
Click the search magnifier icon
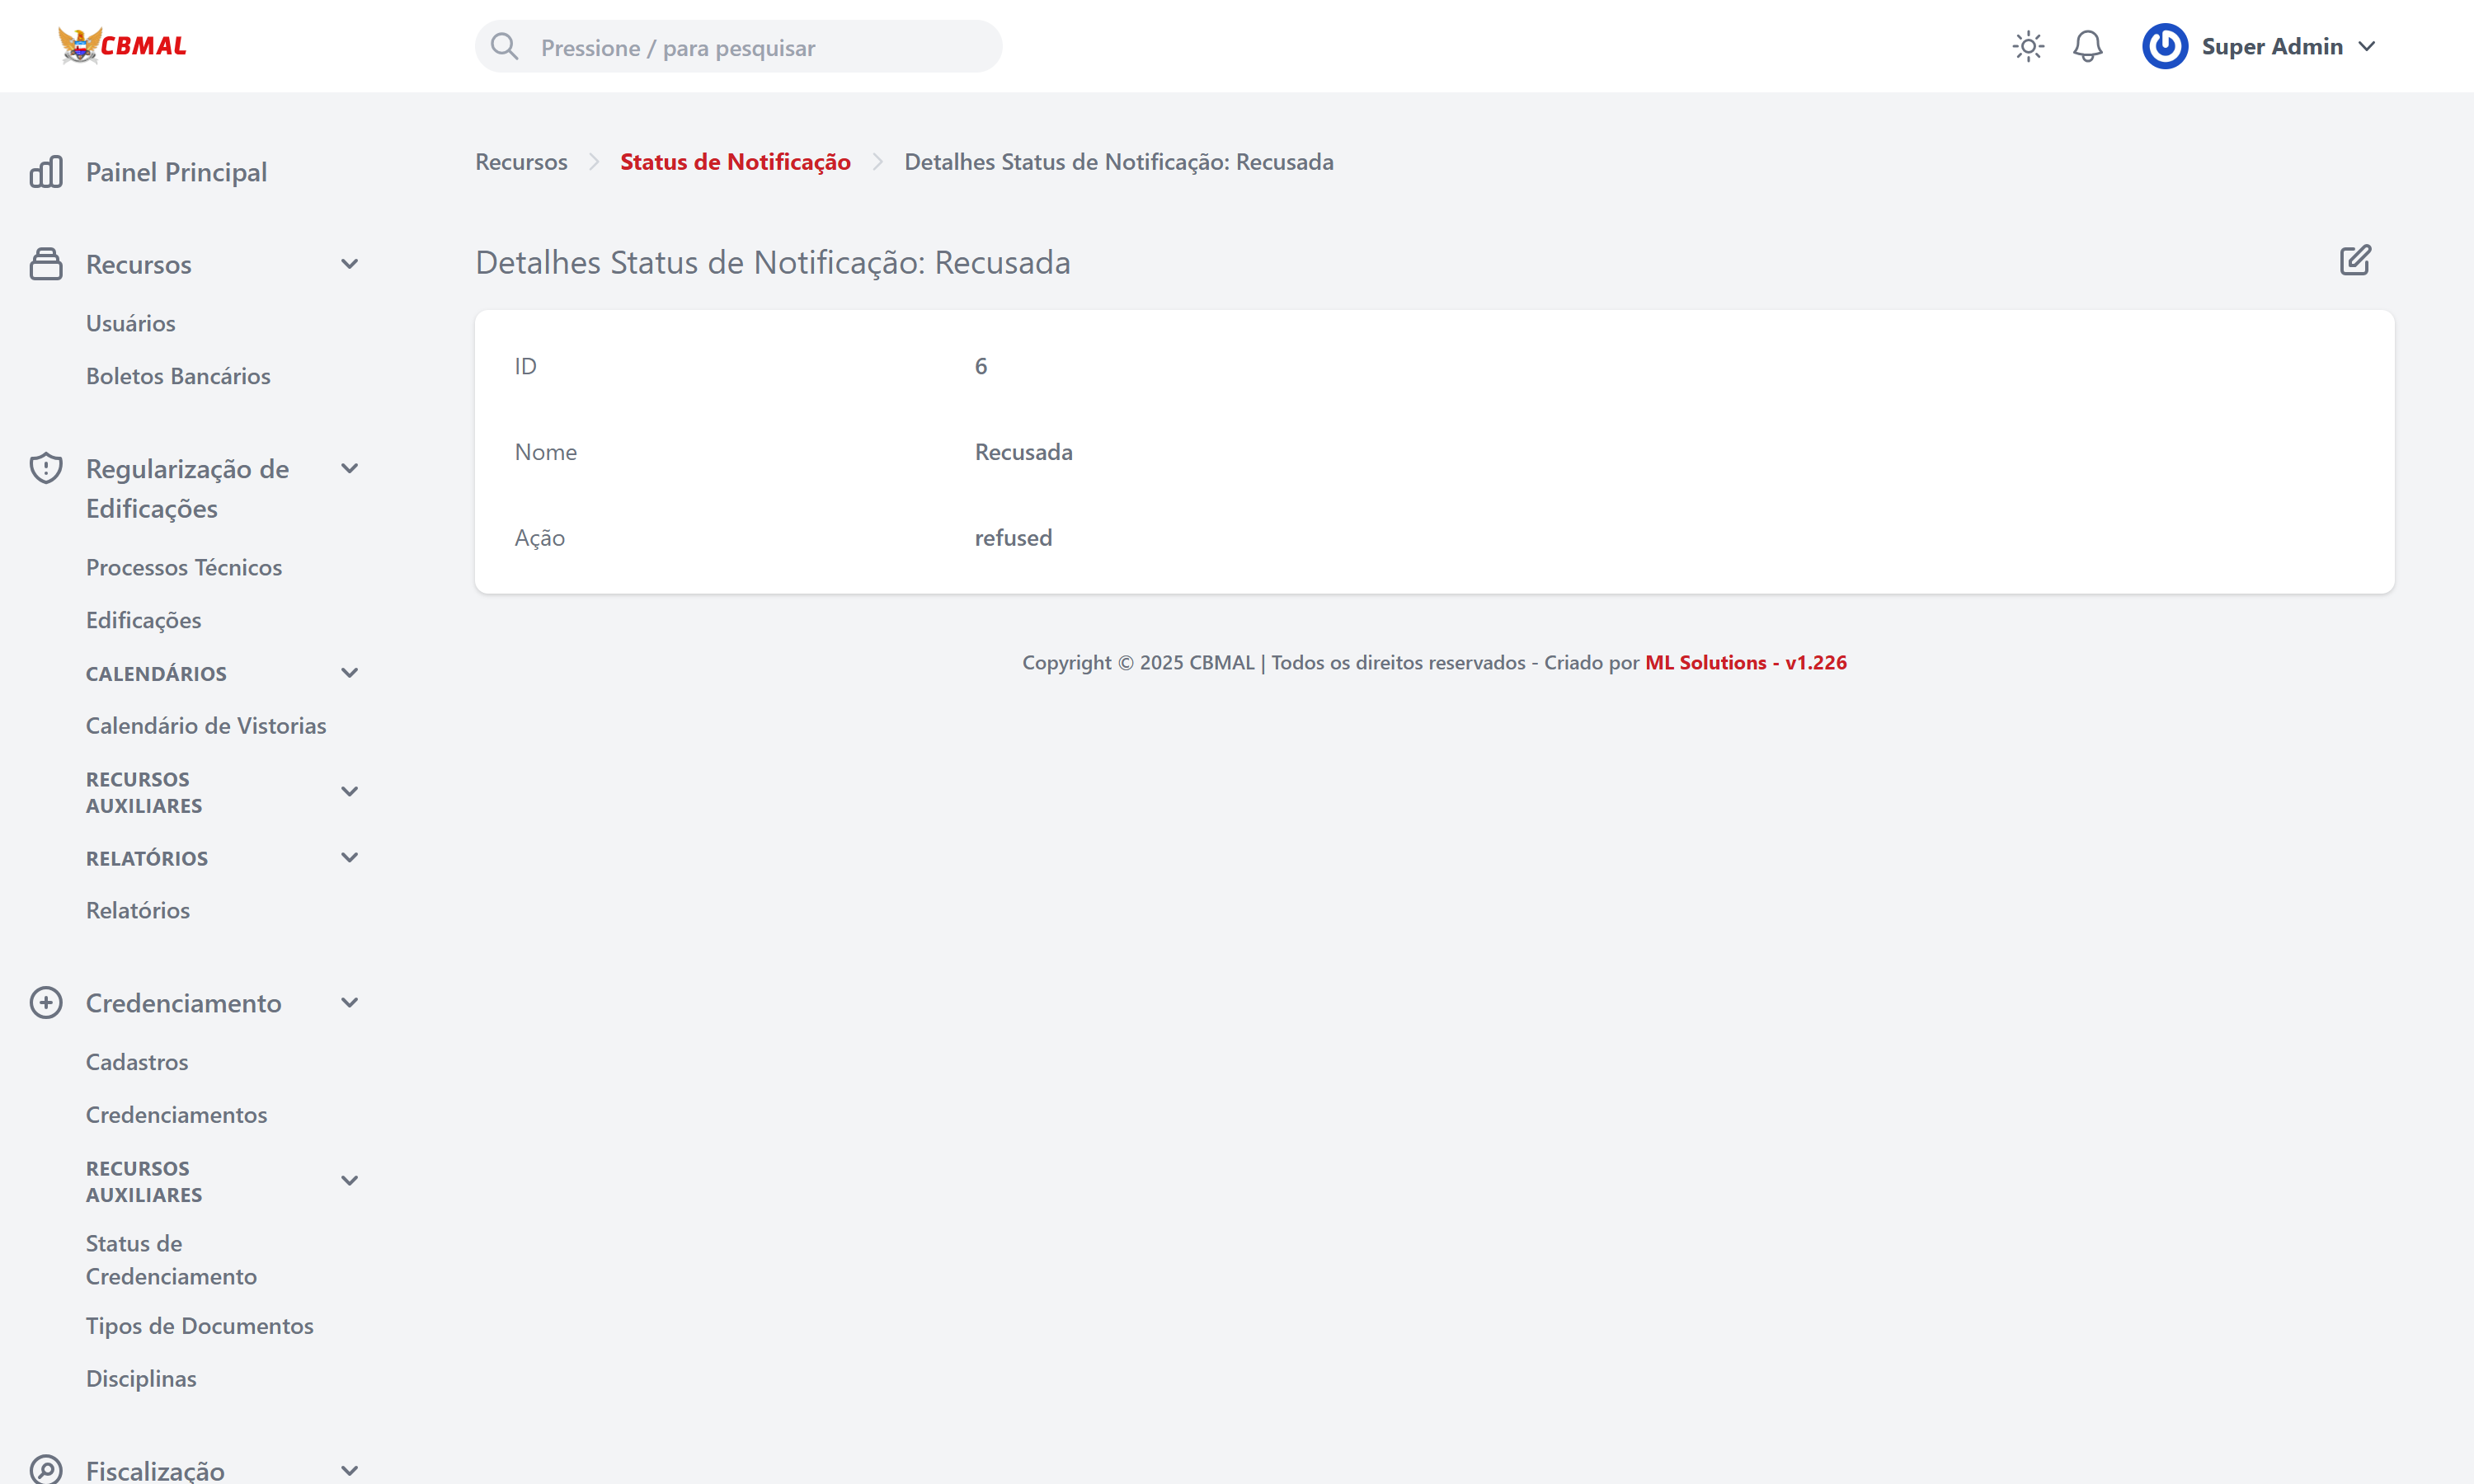(505, 46)
